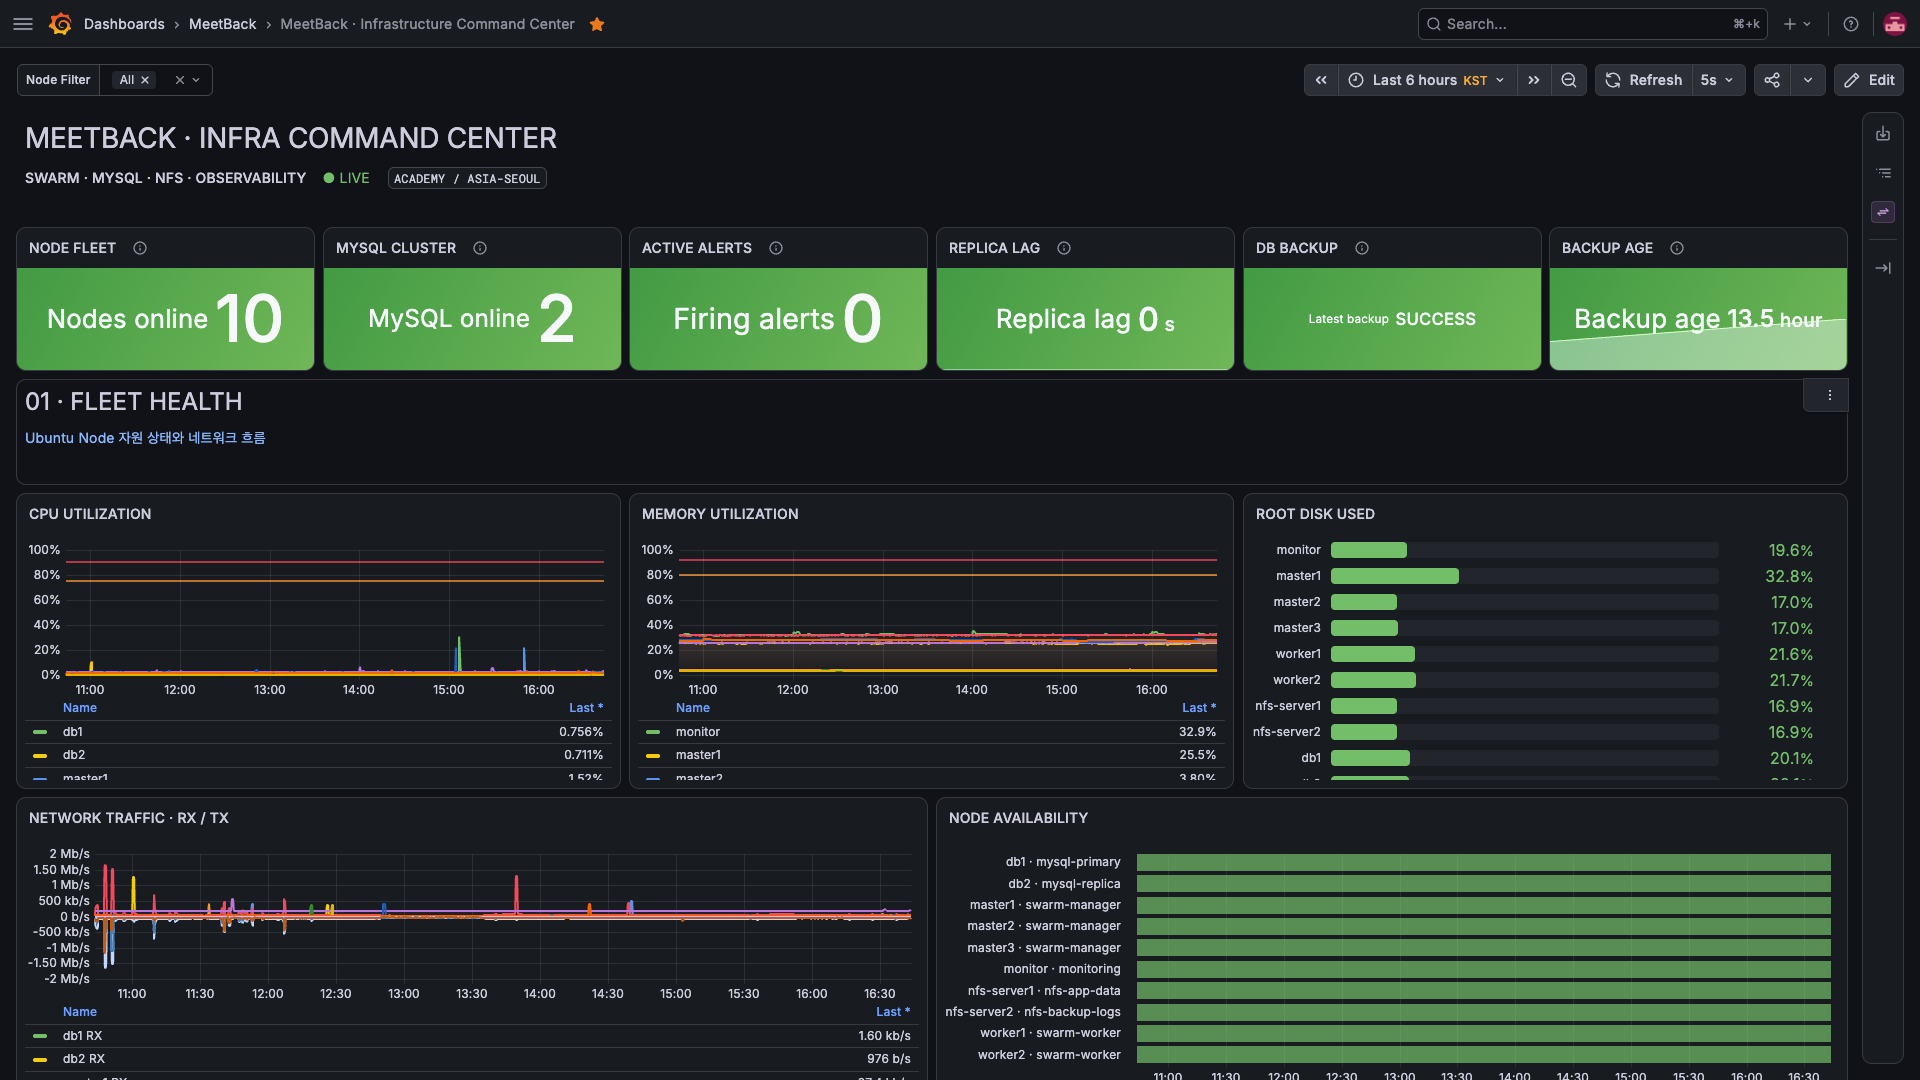Click the db1 · mysql-primary availability row
The width and height of the screenshot is (1920, 1080).
click(x=1484, y=862)
